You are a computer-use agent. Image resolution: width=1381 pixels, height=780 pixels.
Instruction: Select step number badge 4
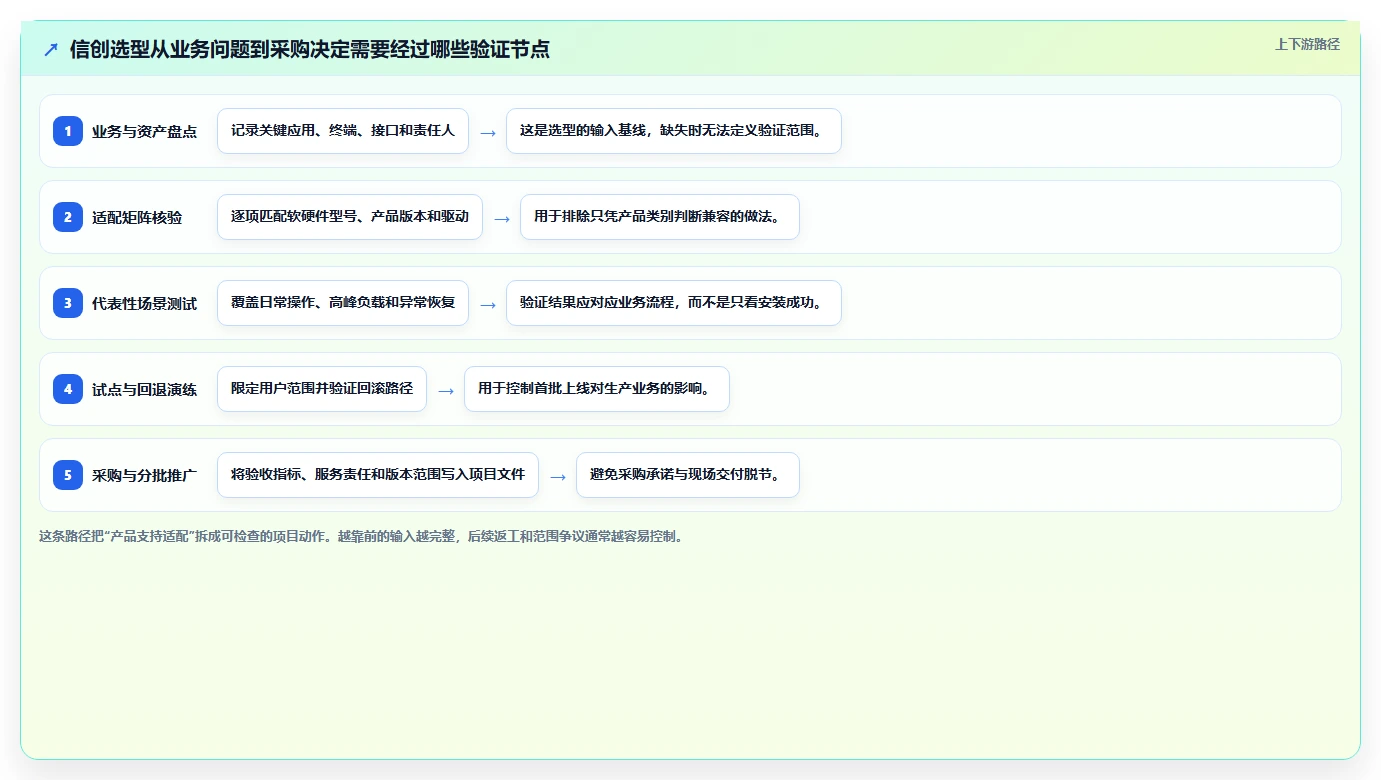(x=68, y=389)
